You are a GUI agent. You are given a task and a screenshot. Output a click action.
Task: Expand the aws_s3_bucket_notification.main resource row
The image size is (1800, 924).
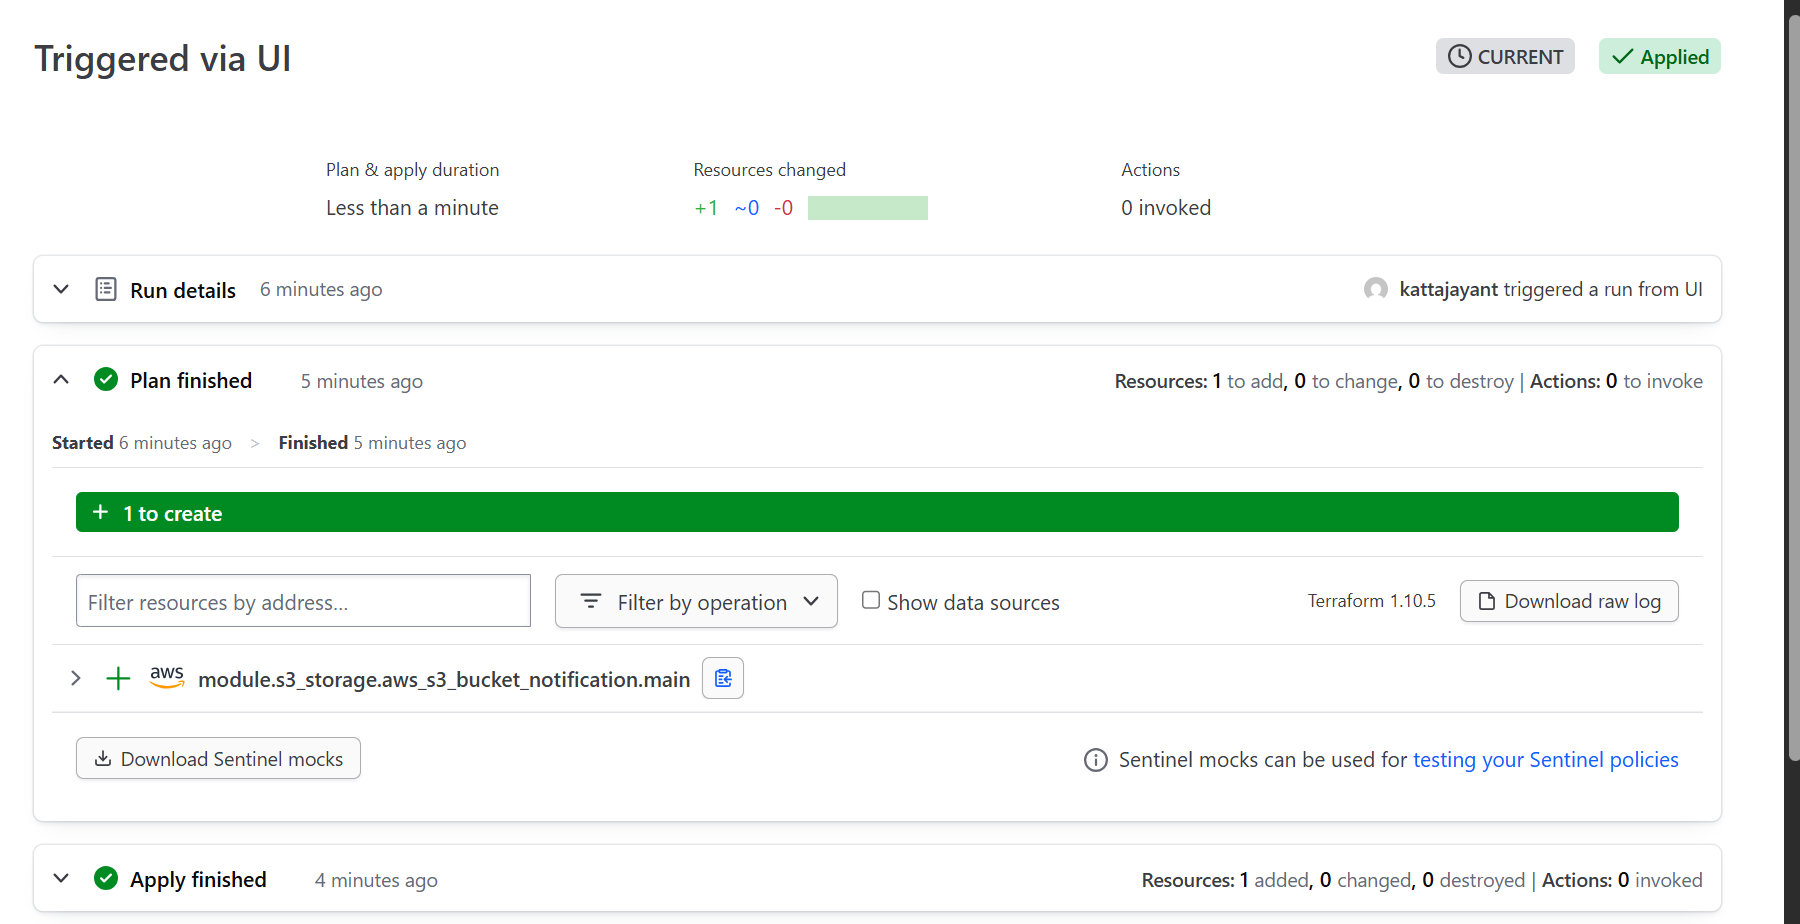click(x=76, y=678)
